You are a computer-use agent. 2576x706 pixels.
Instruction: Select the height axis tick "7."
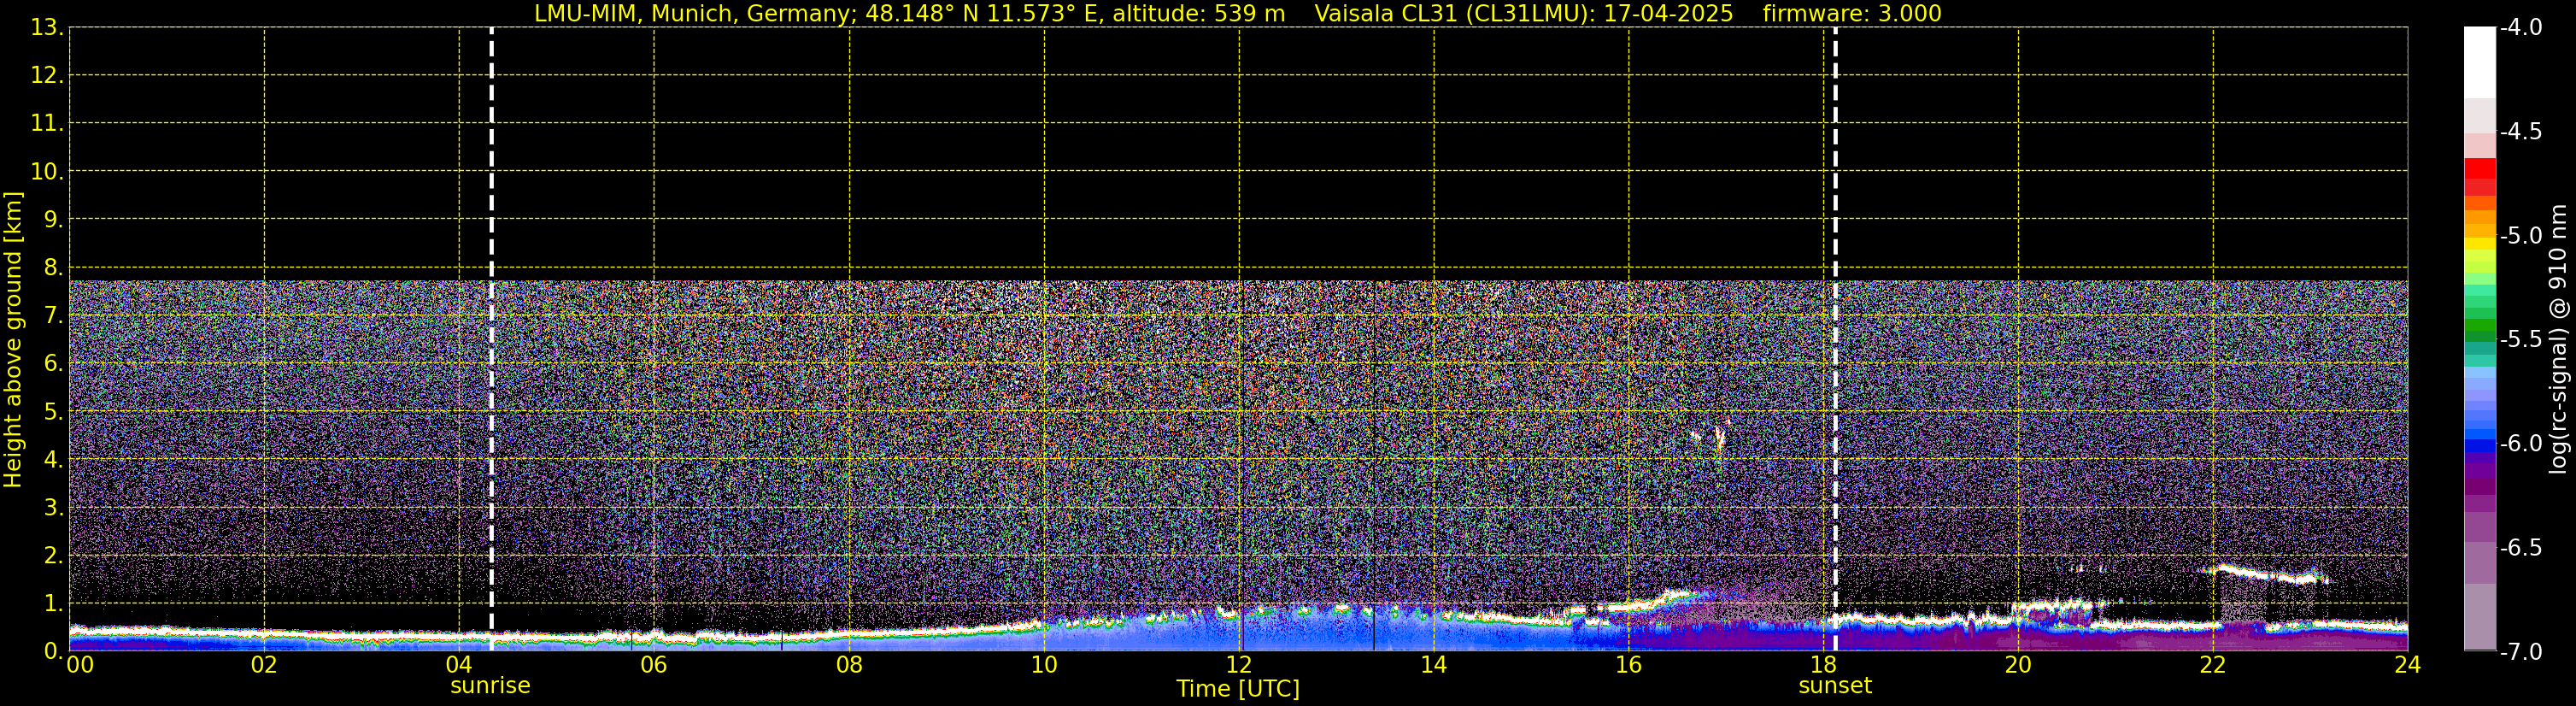point(53,316)
